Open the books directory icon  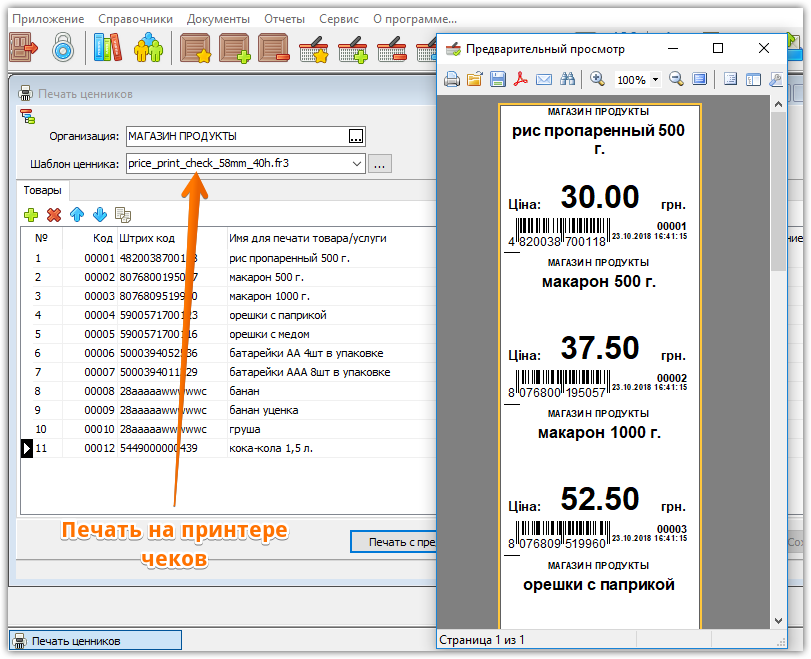click(108, 48)
